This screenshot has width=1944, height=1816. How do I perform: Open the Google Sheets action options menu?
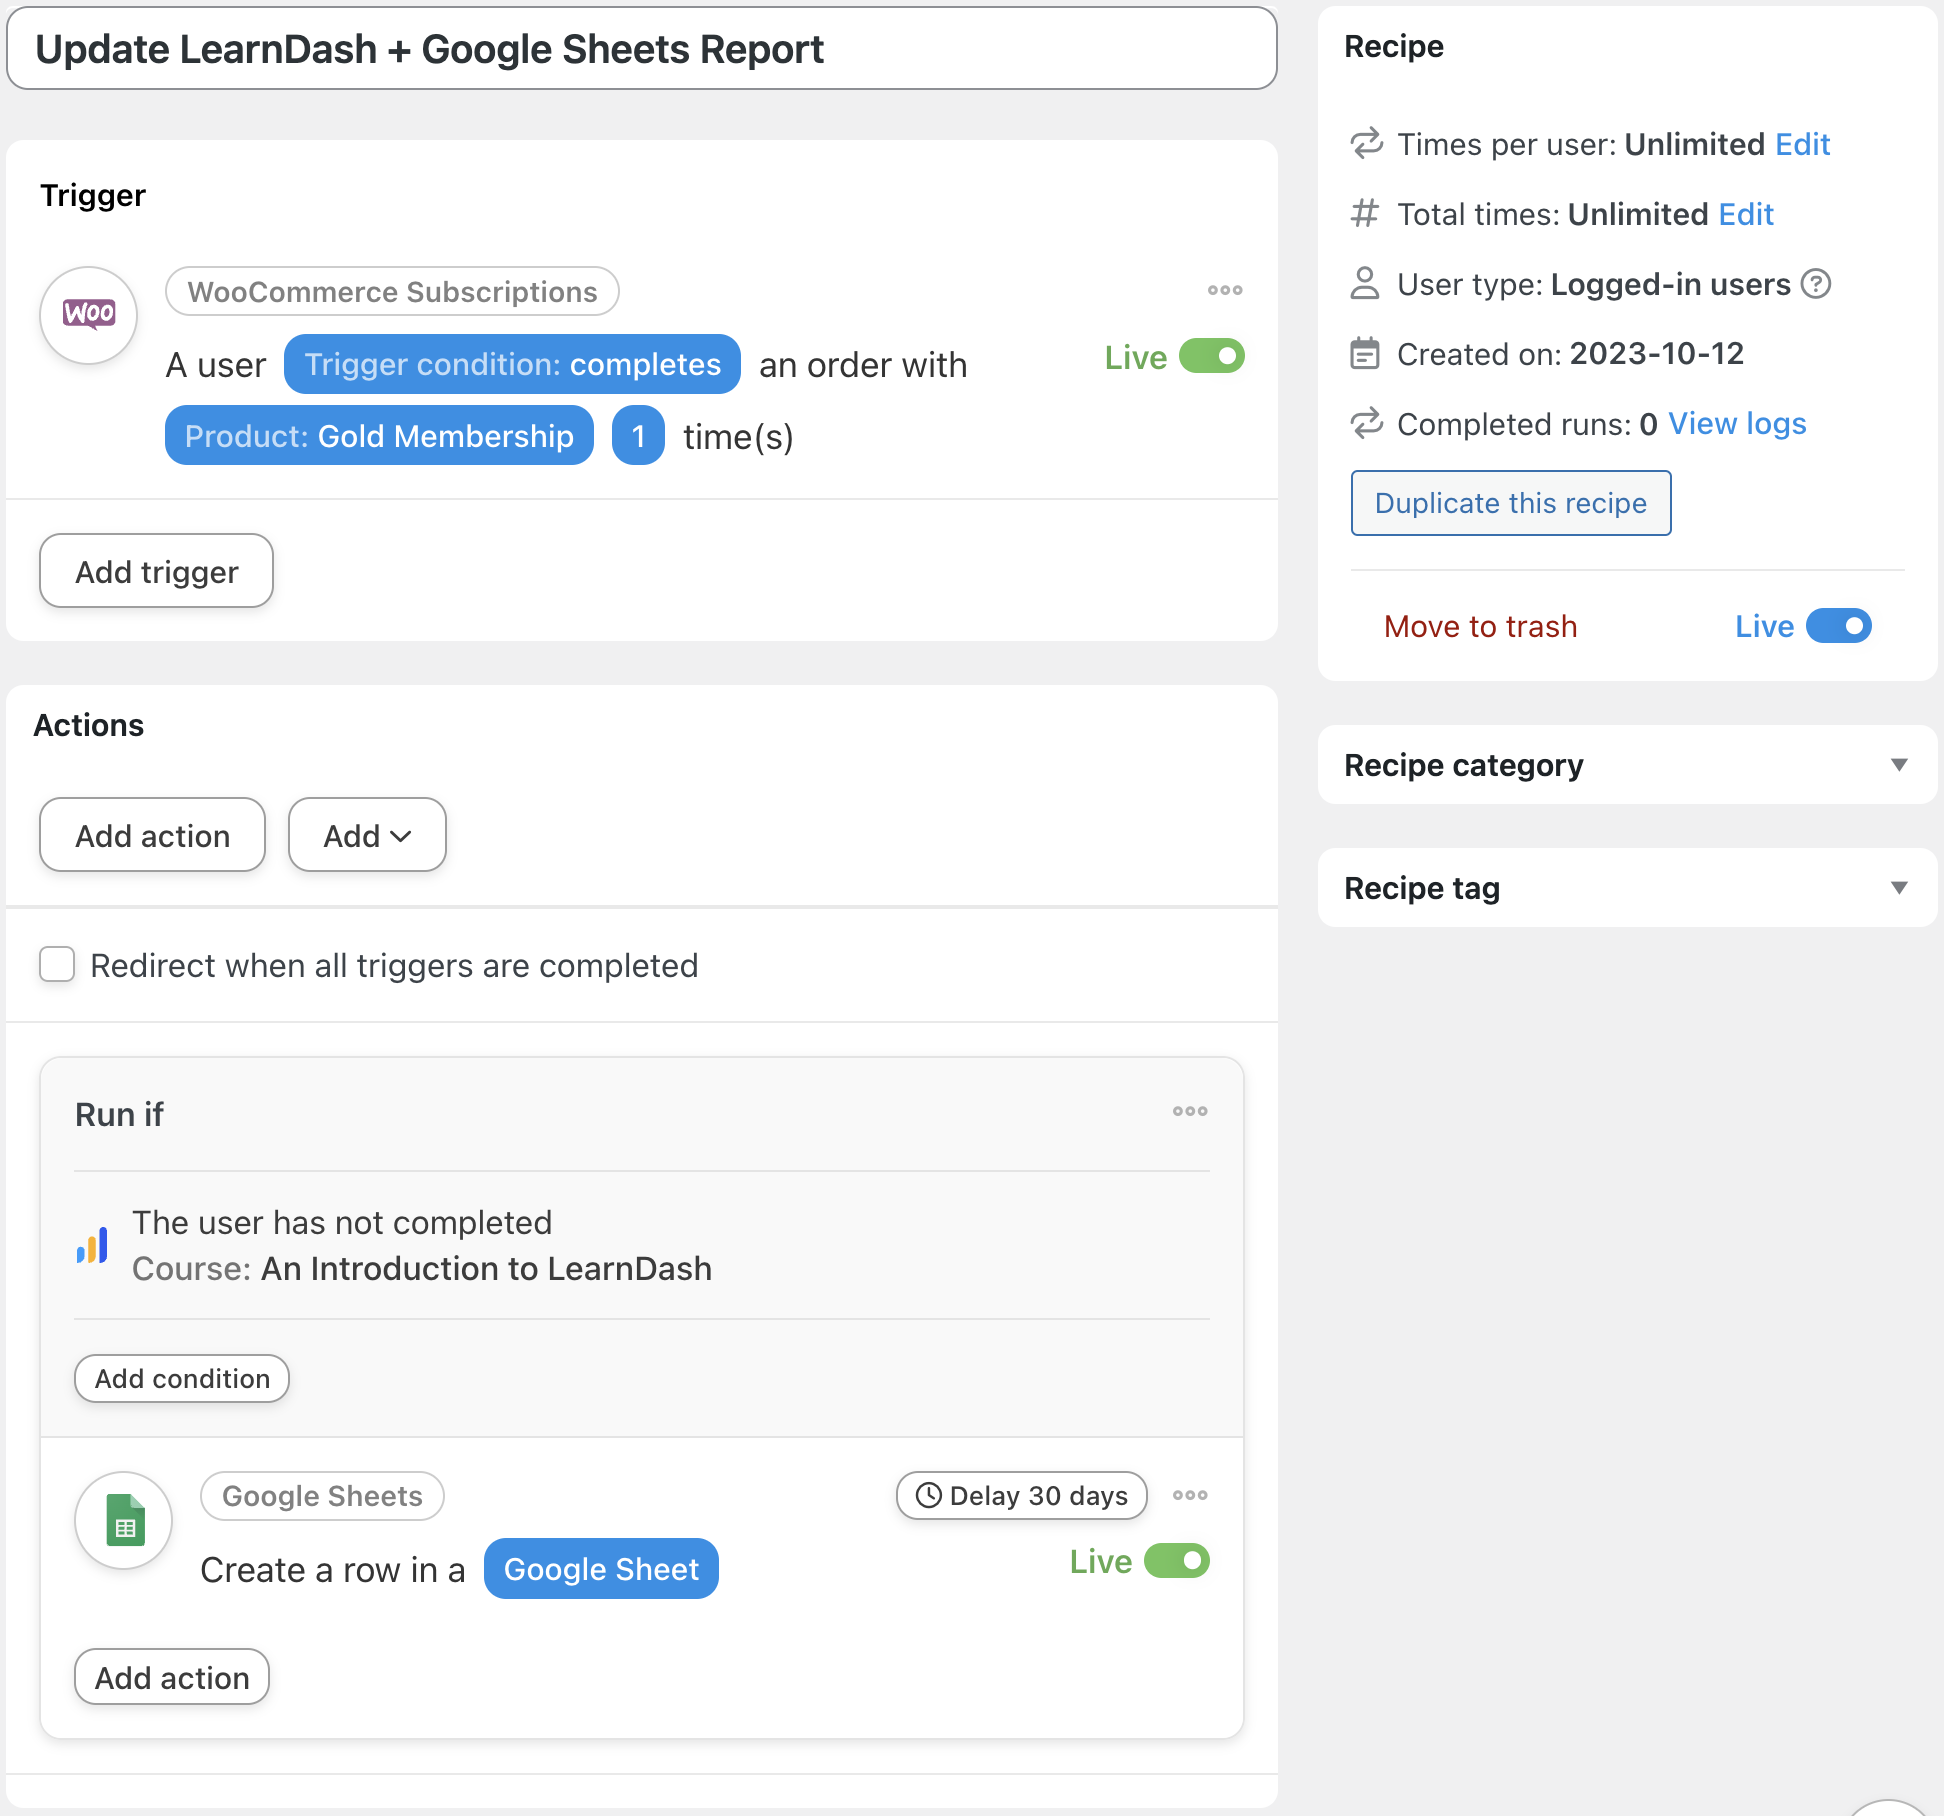pyautogui.click(x=1190, y=1495)
